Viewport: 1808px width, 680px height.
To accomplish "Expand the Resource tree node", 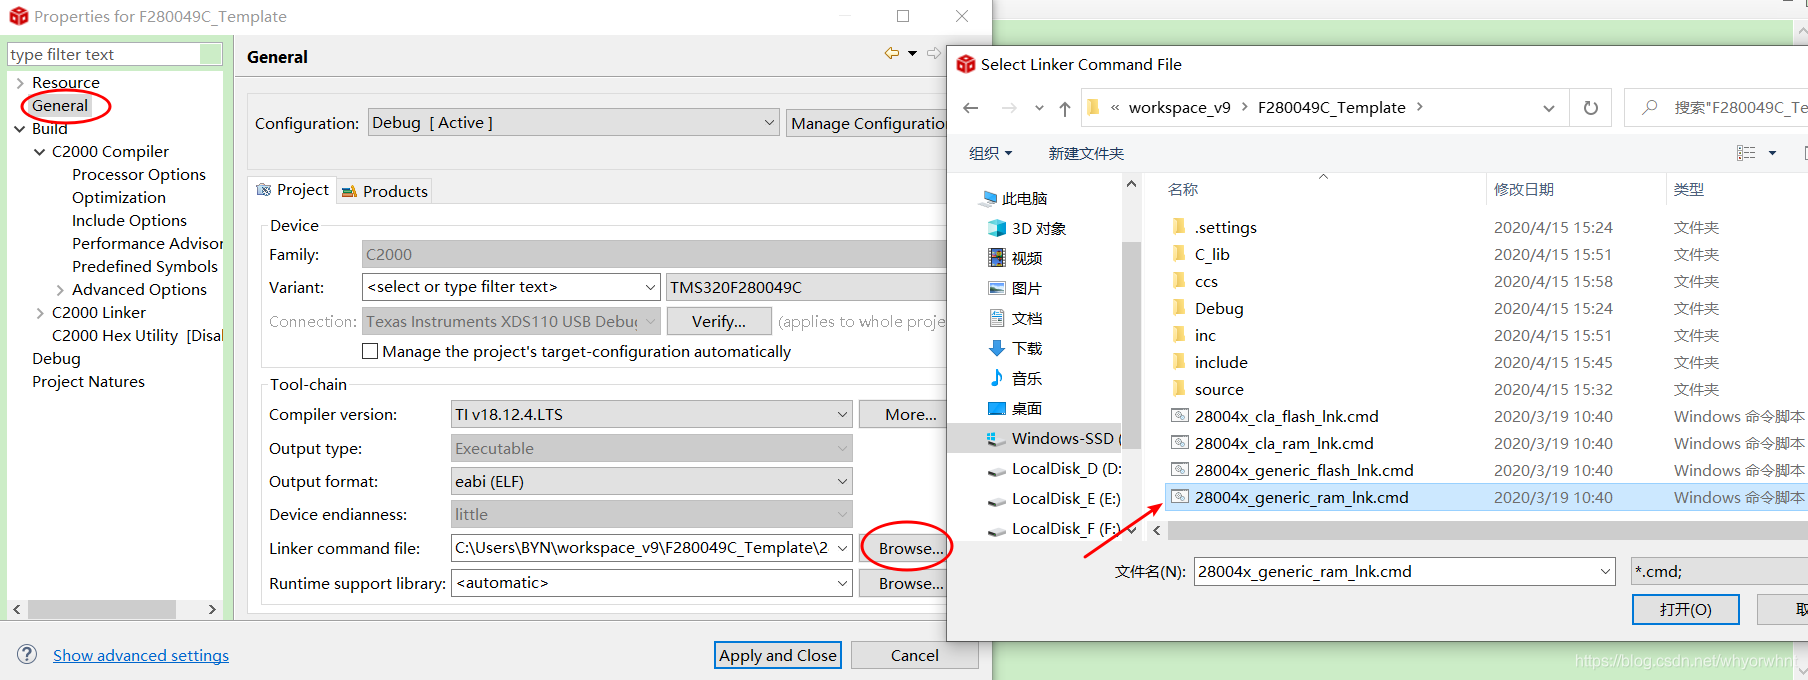I will point(20,83).
